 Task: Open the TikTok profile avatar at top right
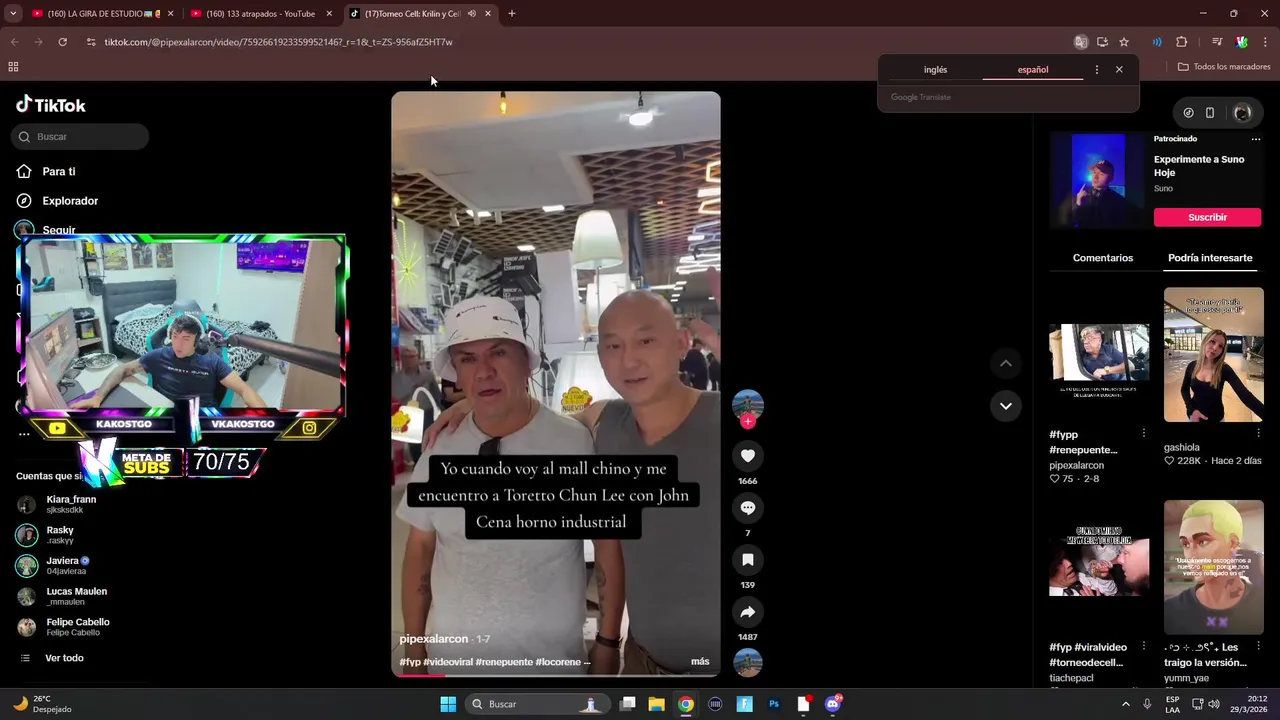[x=1242, y=113]
